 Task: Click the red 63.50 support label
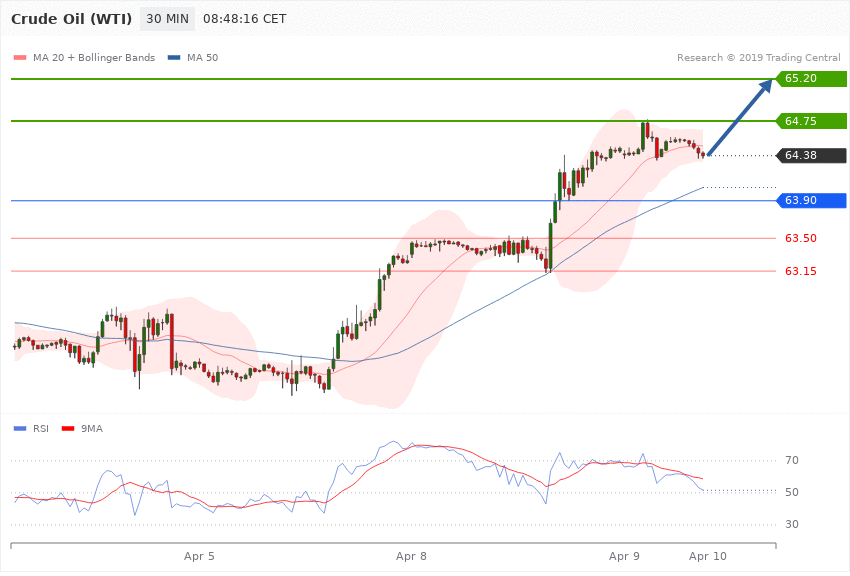[801, 238]
